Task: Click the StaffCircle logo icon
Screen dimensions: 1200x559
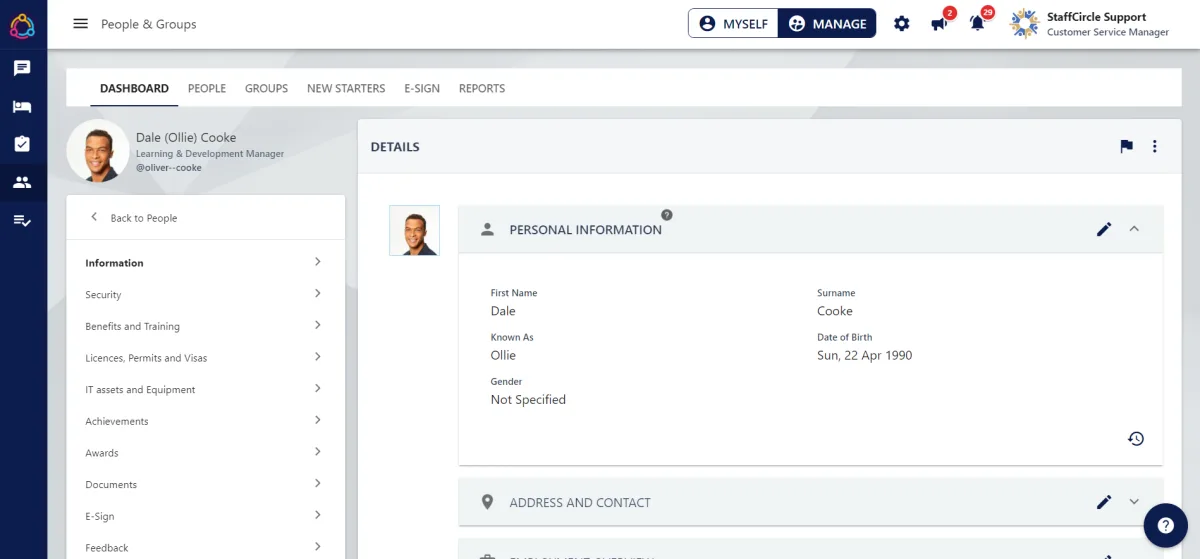Action: coord(22,24)
